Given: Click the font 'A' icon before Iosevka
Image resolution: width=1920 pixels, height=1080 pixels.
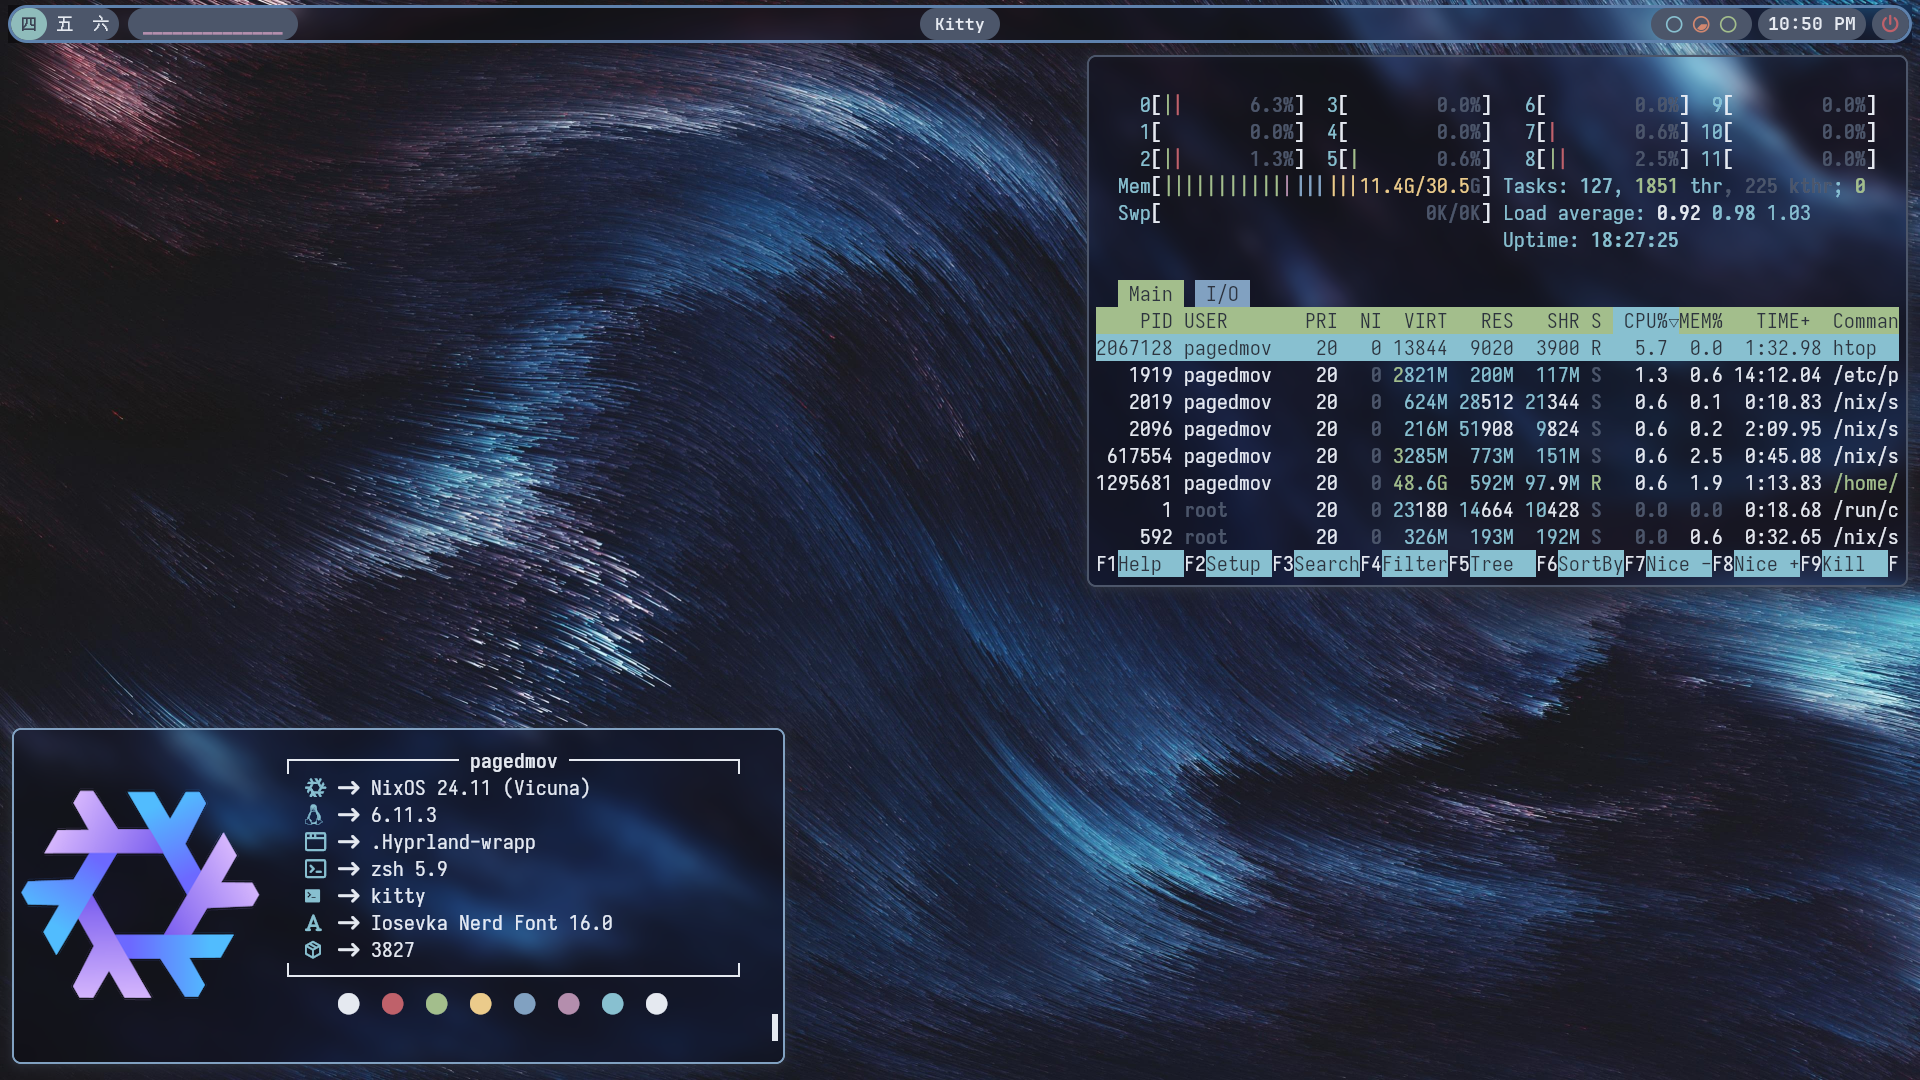Looking at the screenshot, I should pos(314,923).
